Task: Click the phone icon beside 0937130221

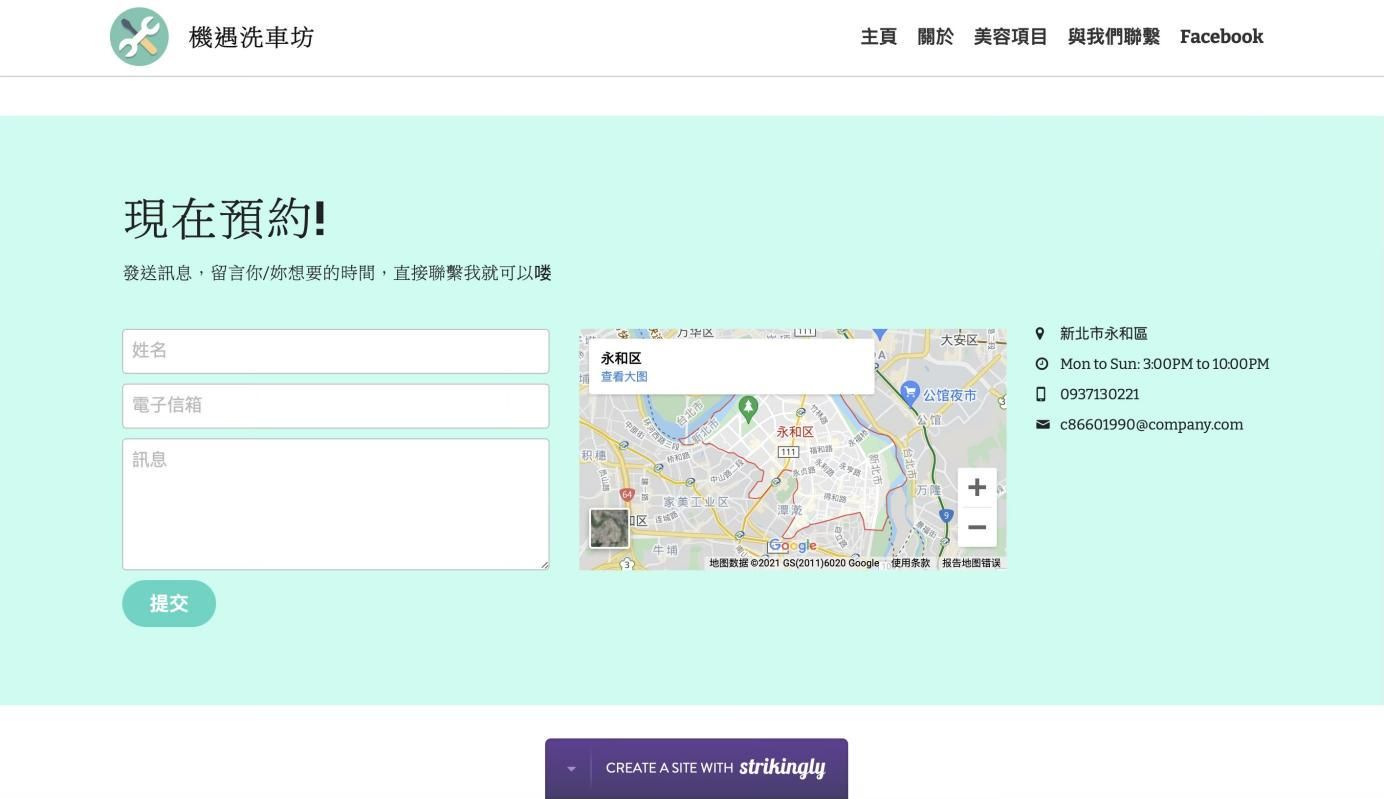Action: (1041, 394)
